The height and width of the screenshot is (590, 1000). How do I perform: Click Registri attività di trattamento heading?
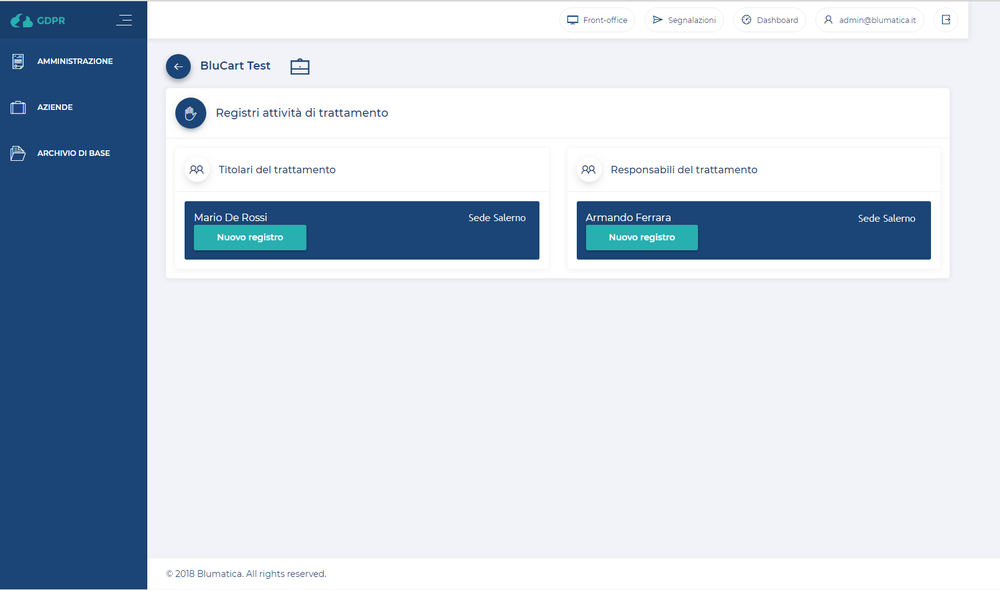[x=302, y=113]
